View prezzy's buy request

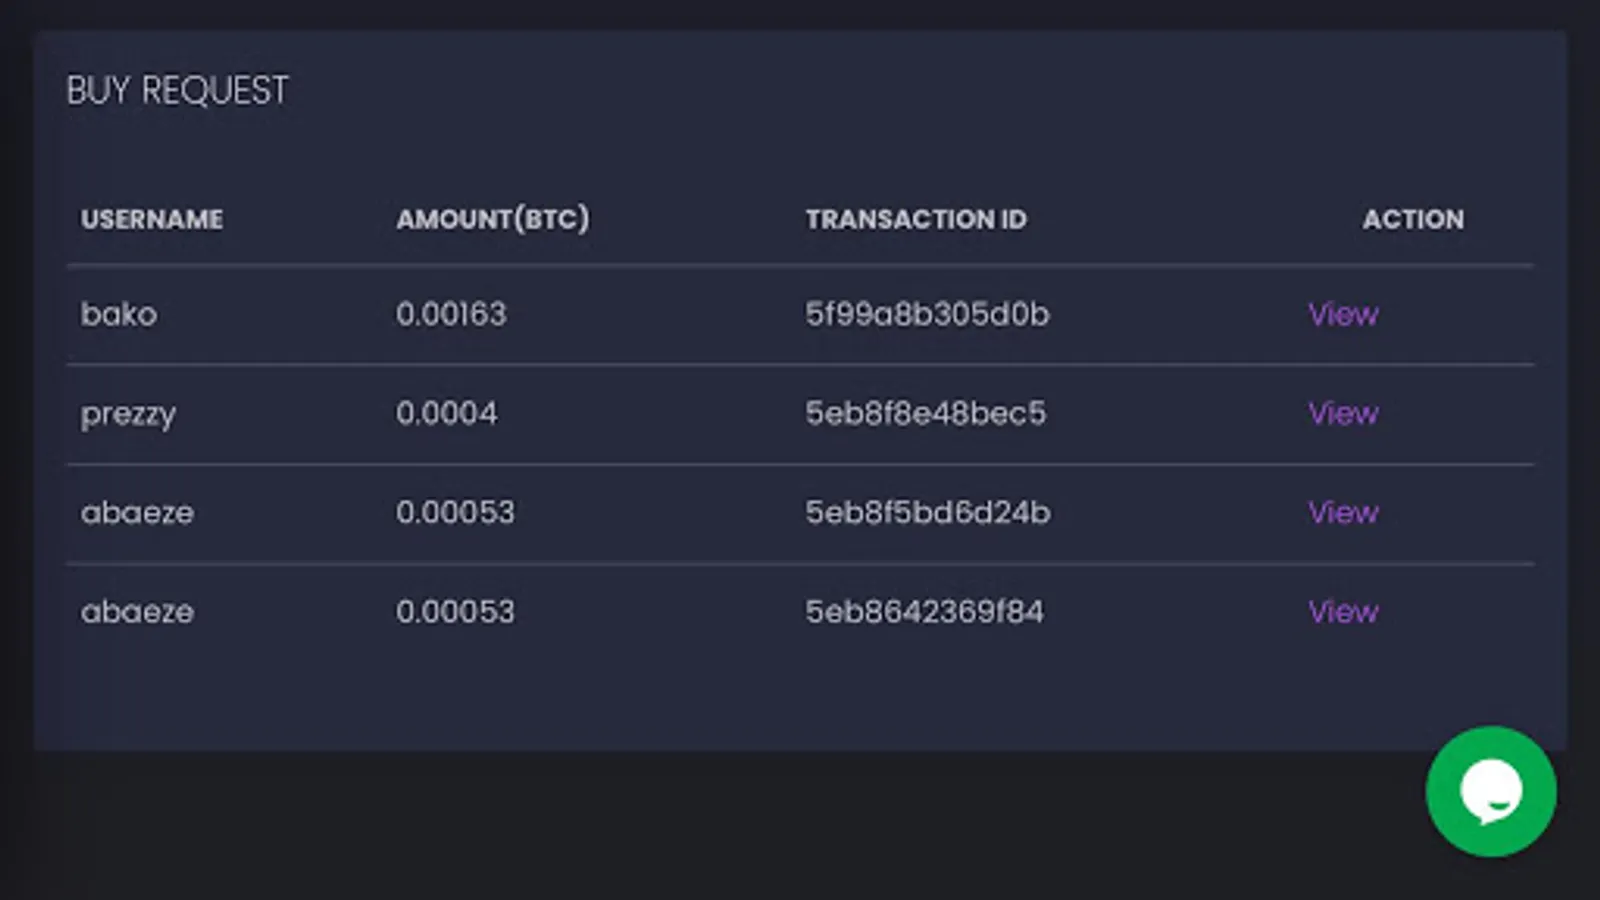click(x=1343, y=413)
